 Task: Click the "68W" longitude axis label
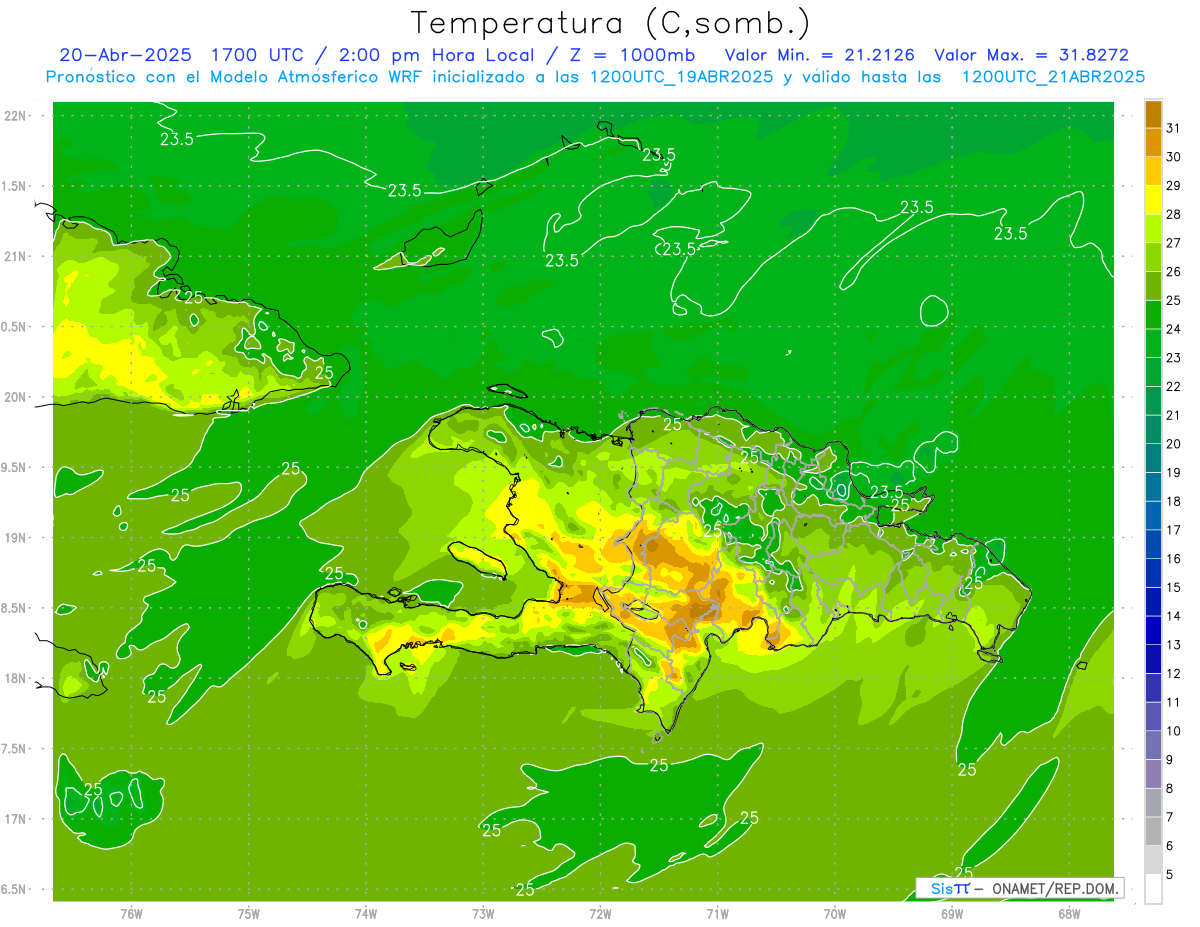pos(1069,913)
